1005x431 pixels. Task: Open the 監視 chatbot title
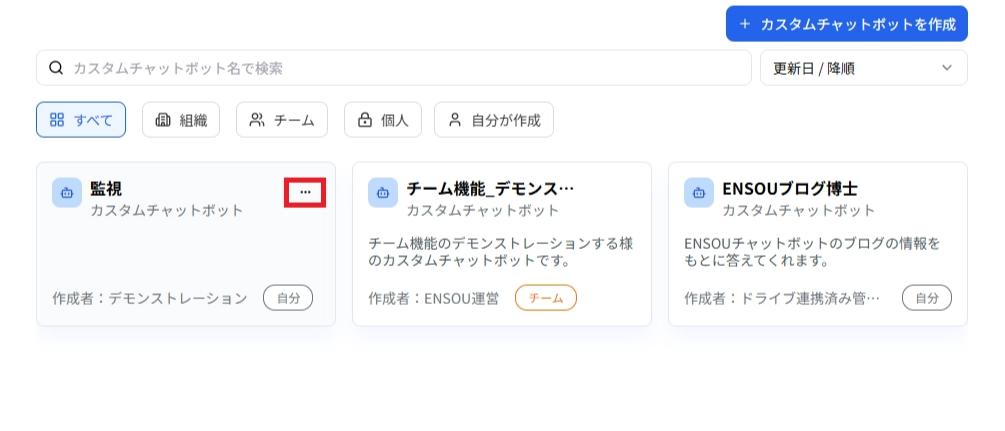point(106,189)
